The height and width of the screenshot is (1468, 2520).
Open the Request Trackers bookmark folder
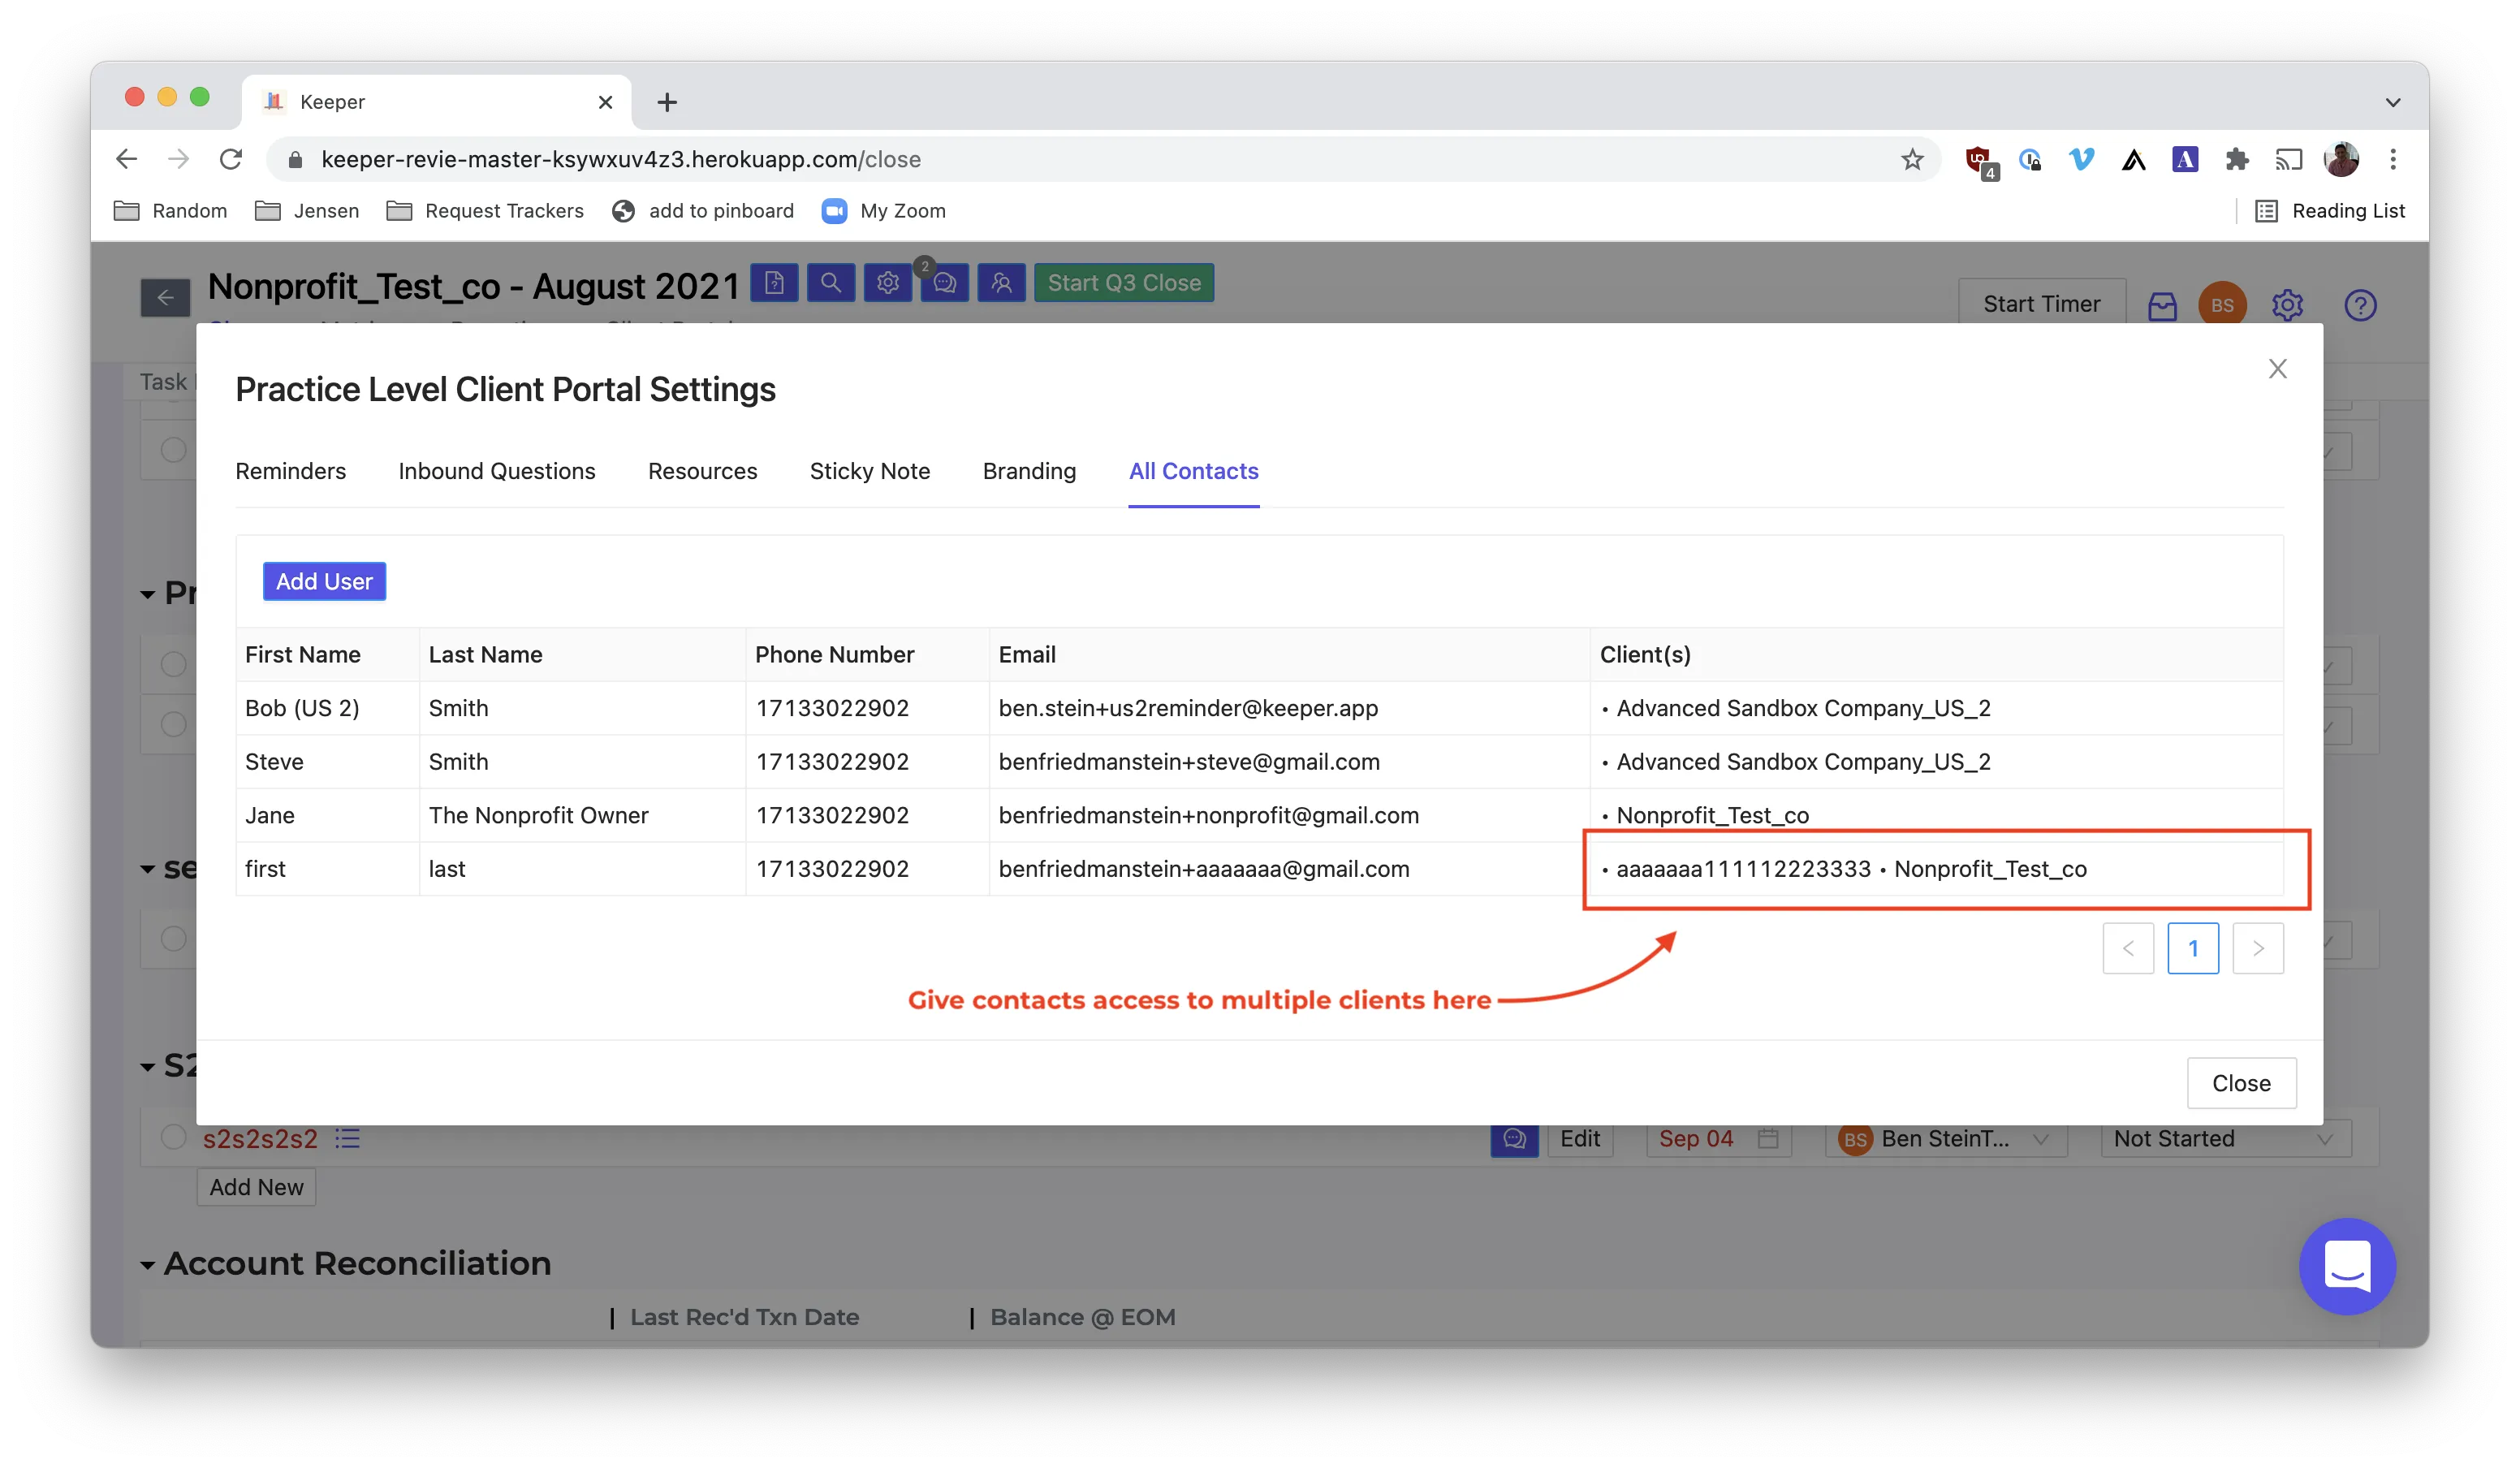(486, 211)
